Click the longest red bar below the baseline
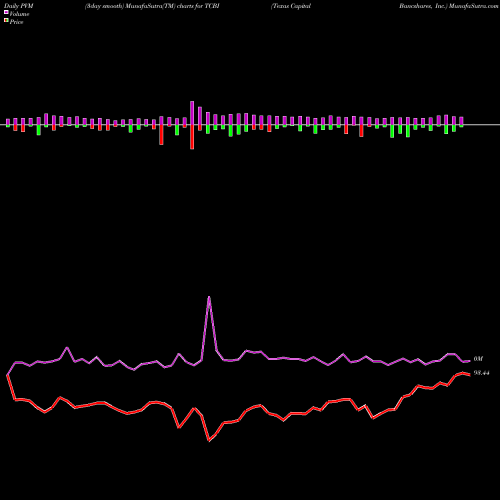The image size is (500, 500). [192, 137]
